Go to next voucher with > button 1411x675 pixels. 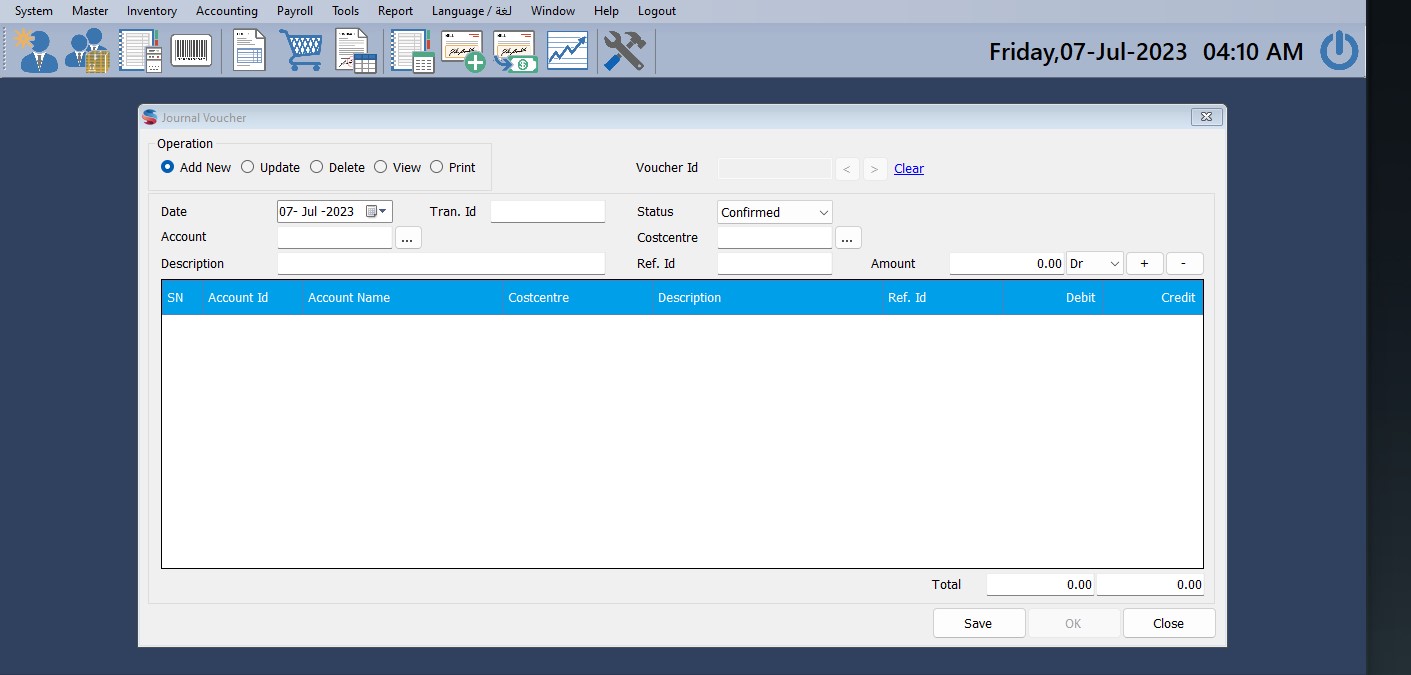[875, 169]
